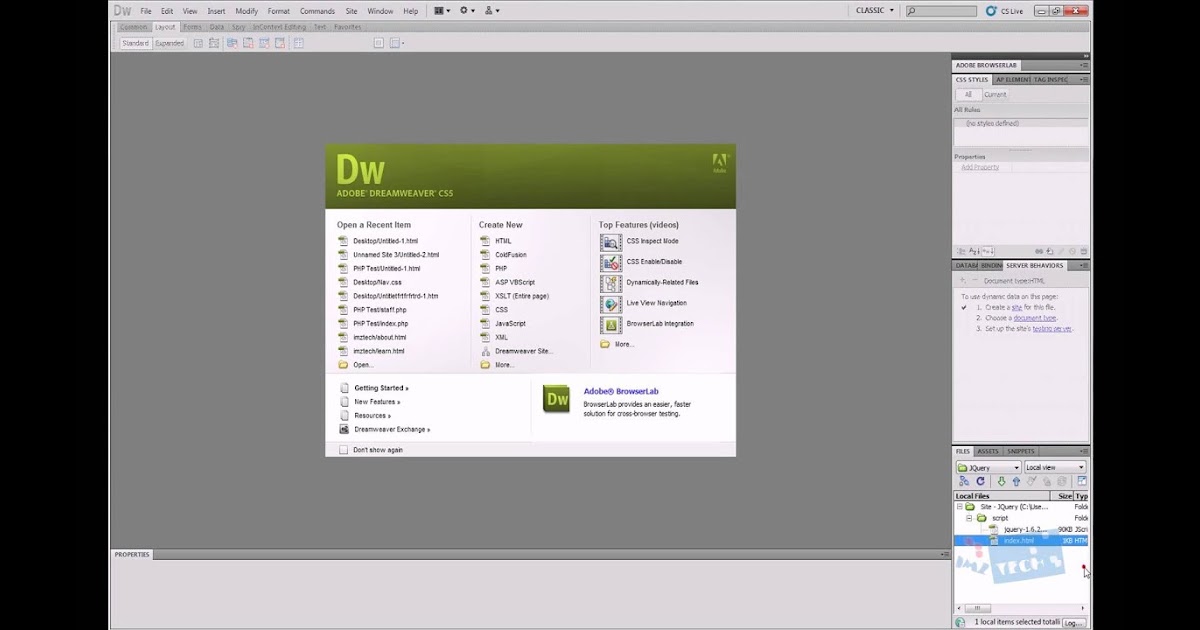Switch to the AP Elements panel tab
Viewport: 1200px width, 630px height.
coord(1013,79)
